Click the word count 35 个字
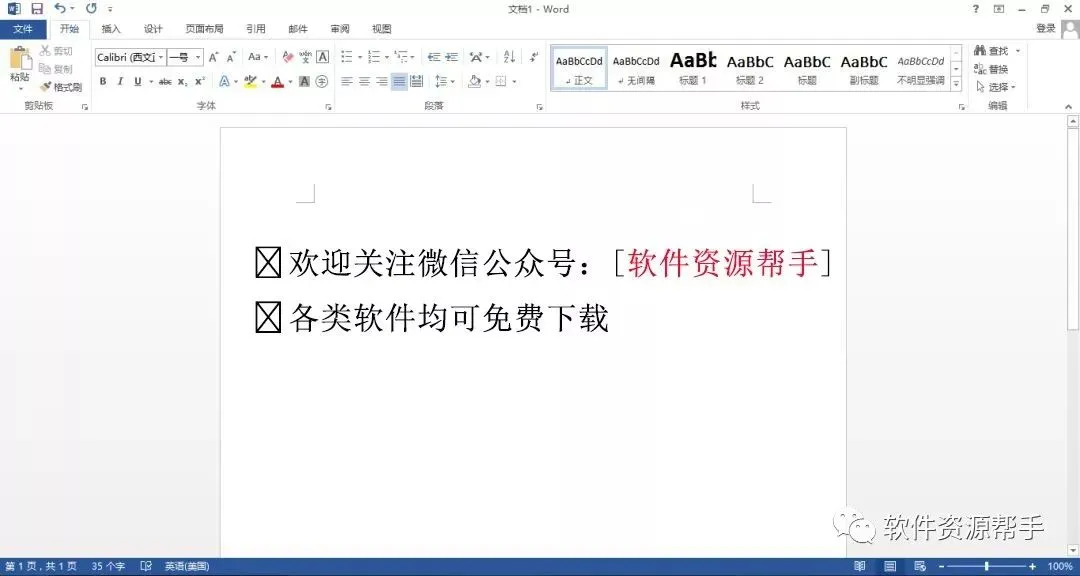This screenshot has height=576, width=1080. [x=108, y=566]
